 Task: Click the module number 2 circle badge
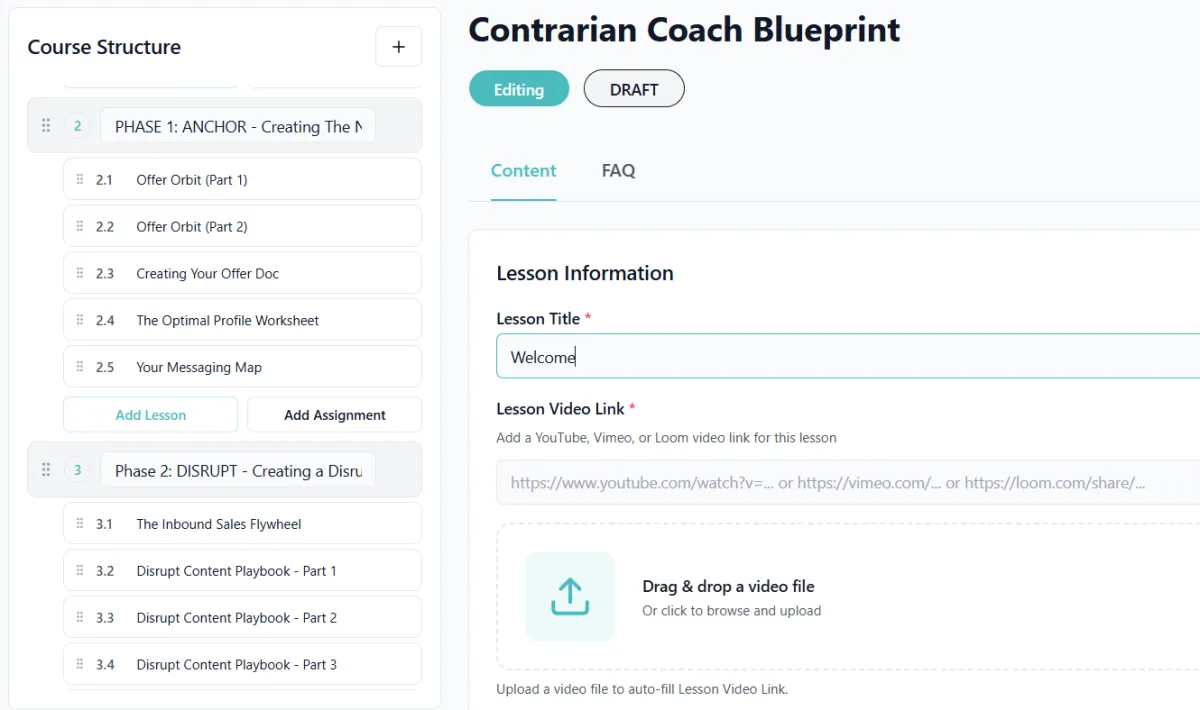[77, 126]
